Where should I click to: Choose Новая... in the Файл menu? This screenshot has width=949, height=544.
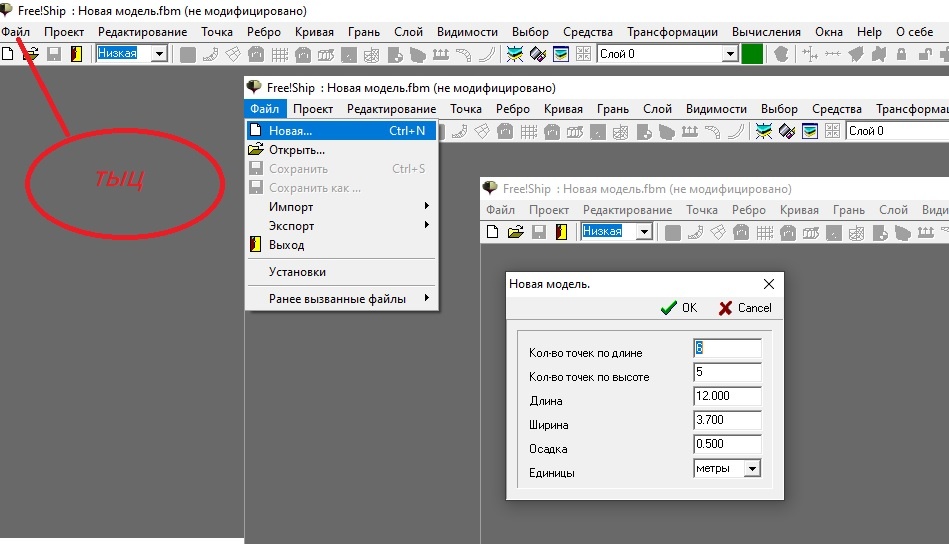coord(341,131)
